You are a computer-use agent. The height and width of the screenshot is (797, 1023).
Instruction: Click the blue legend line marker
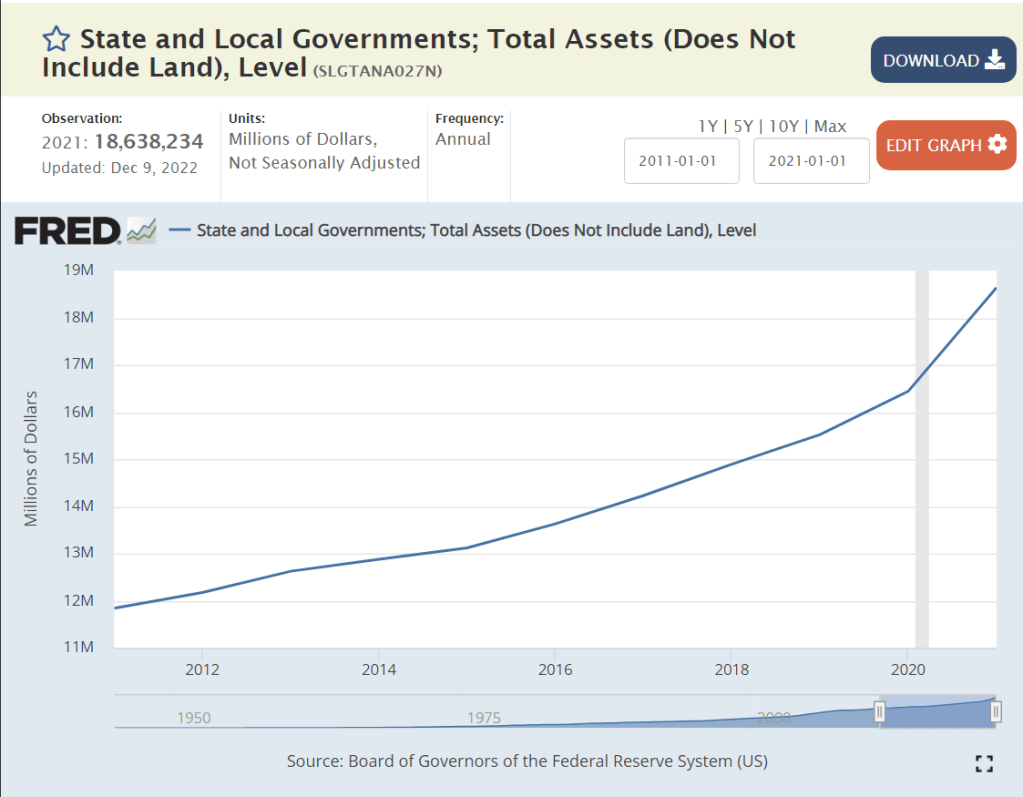(x=180, y=230)
